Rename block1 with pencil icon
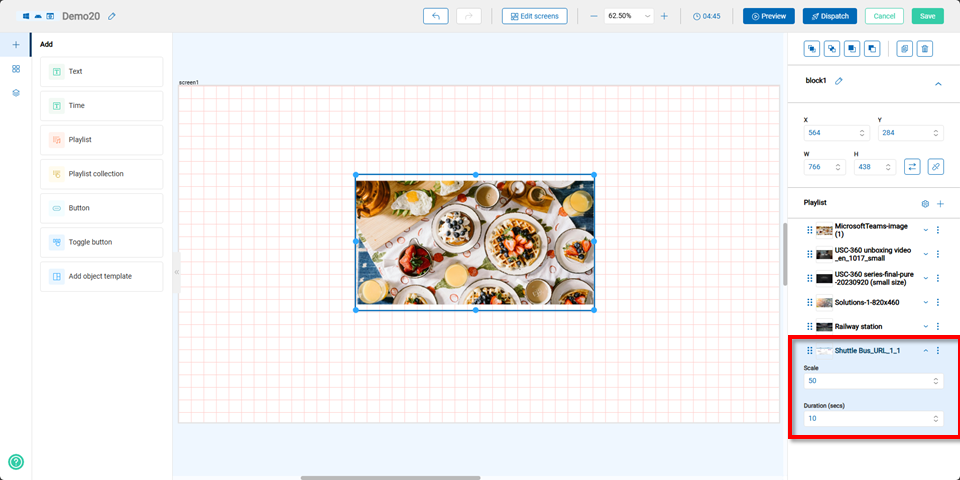The height and width of the screenshot is (480, 960). point(839,81)
